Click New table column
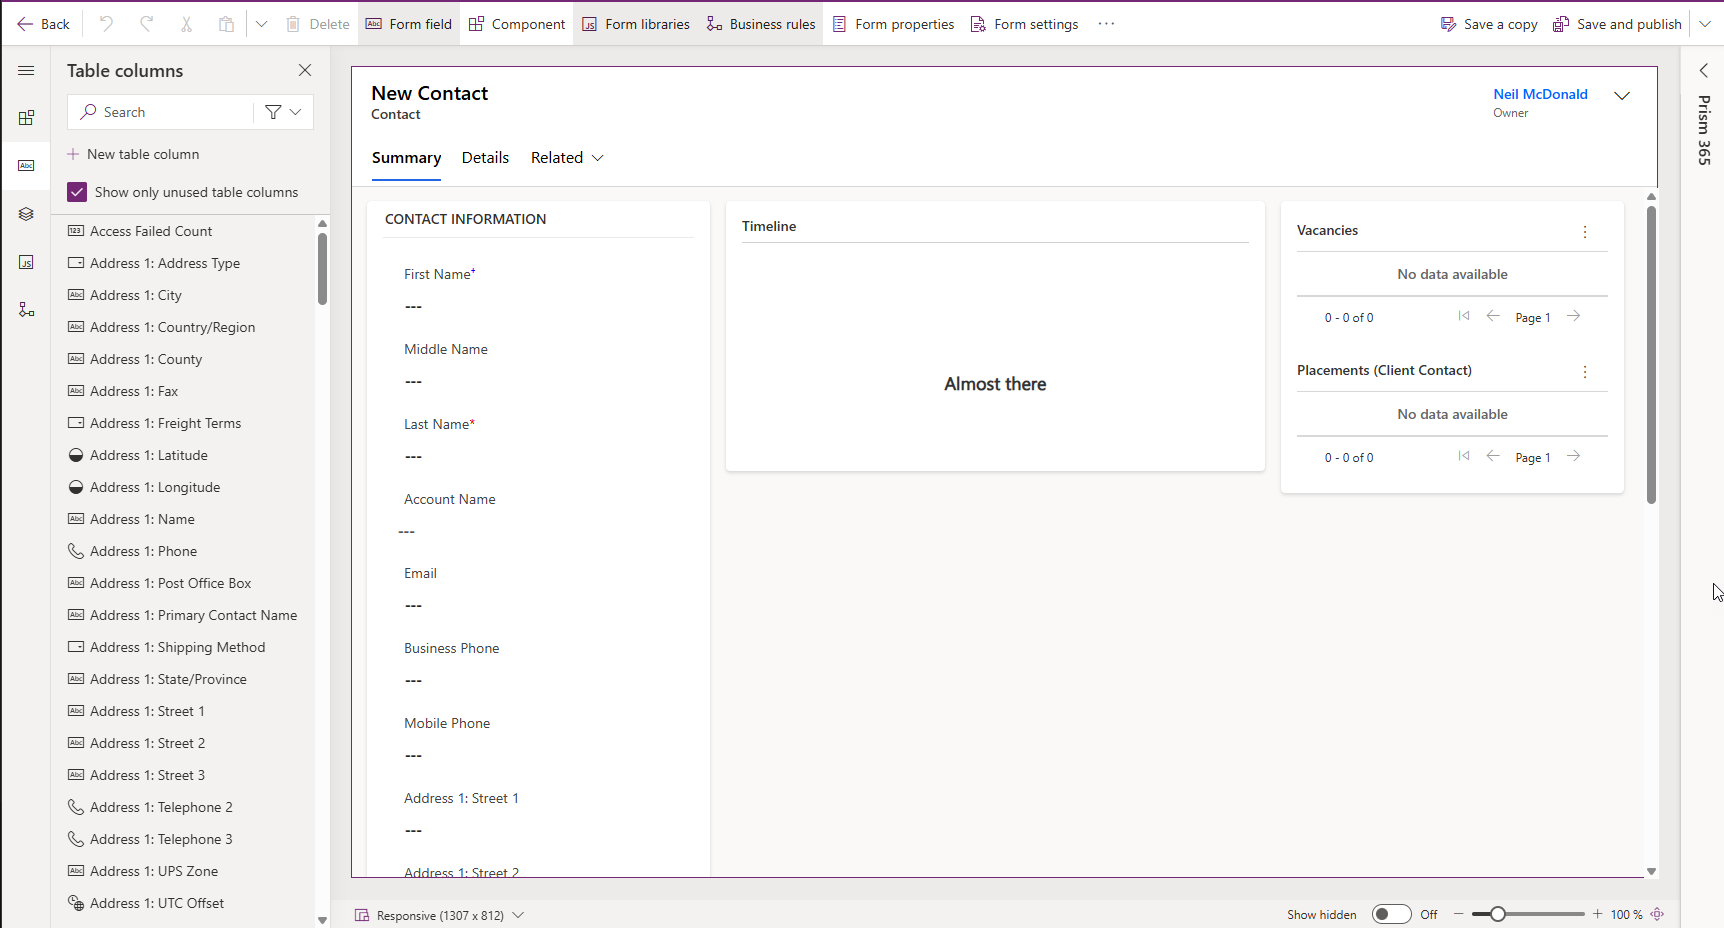The height and width of the screenshot is (928, 1724). click(x=133, y=154)
